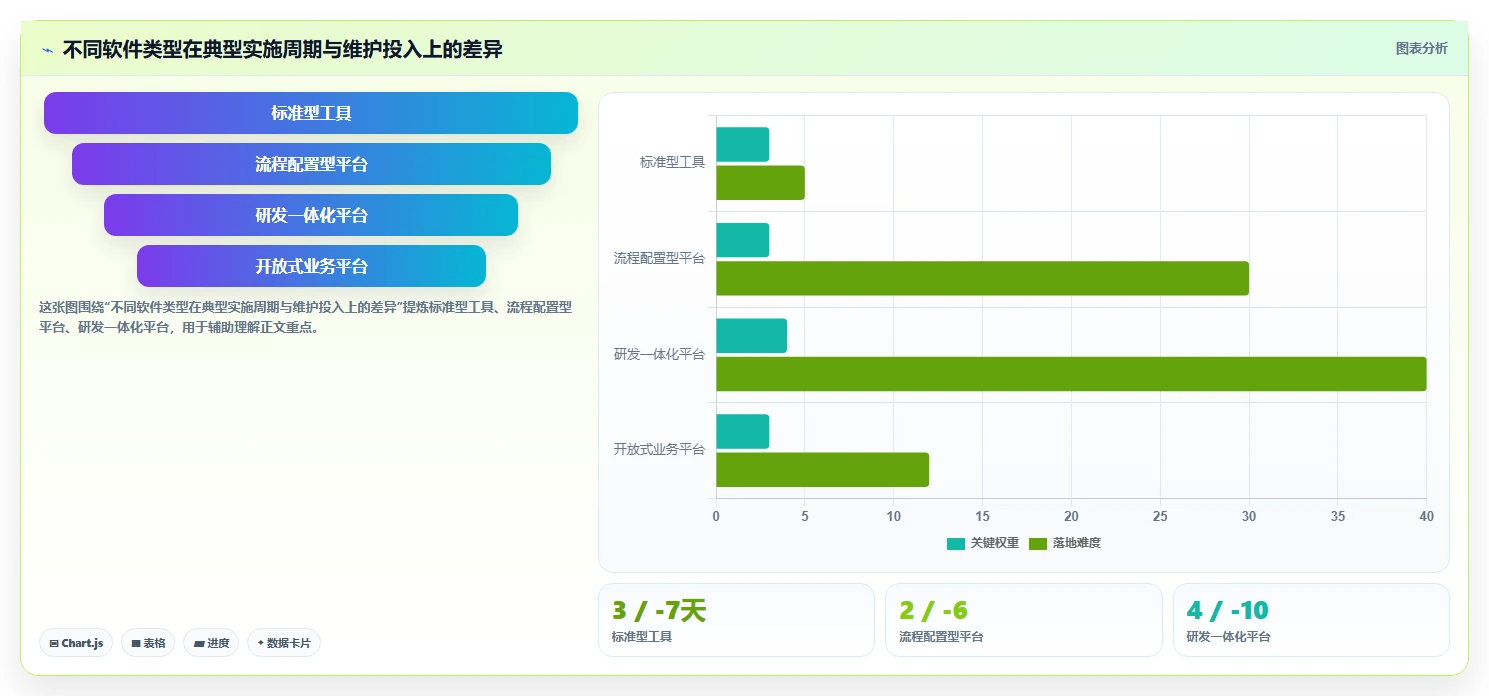Select the 研发一体化平台 funnel bar
Viewport: 1489px width, 696px height.
coord(311,215)
